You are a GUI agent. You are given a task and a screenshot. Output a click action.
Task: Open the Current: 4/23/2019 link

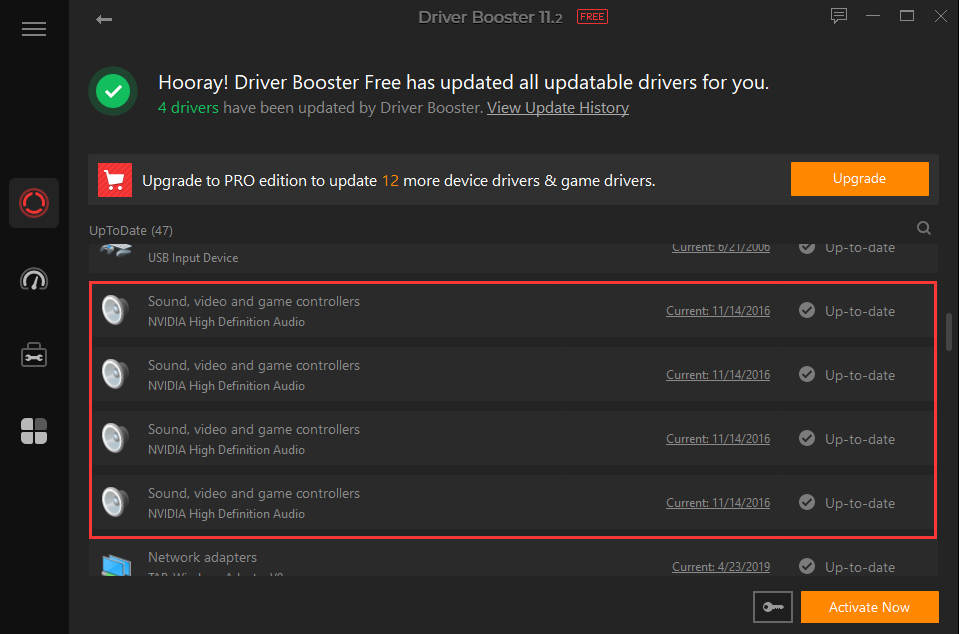[721, 567]
